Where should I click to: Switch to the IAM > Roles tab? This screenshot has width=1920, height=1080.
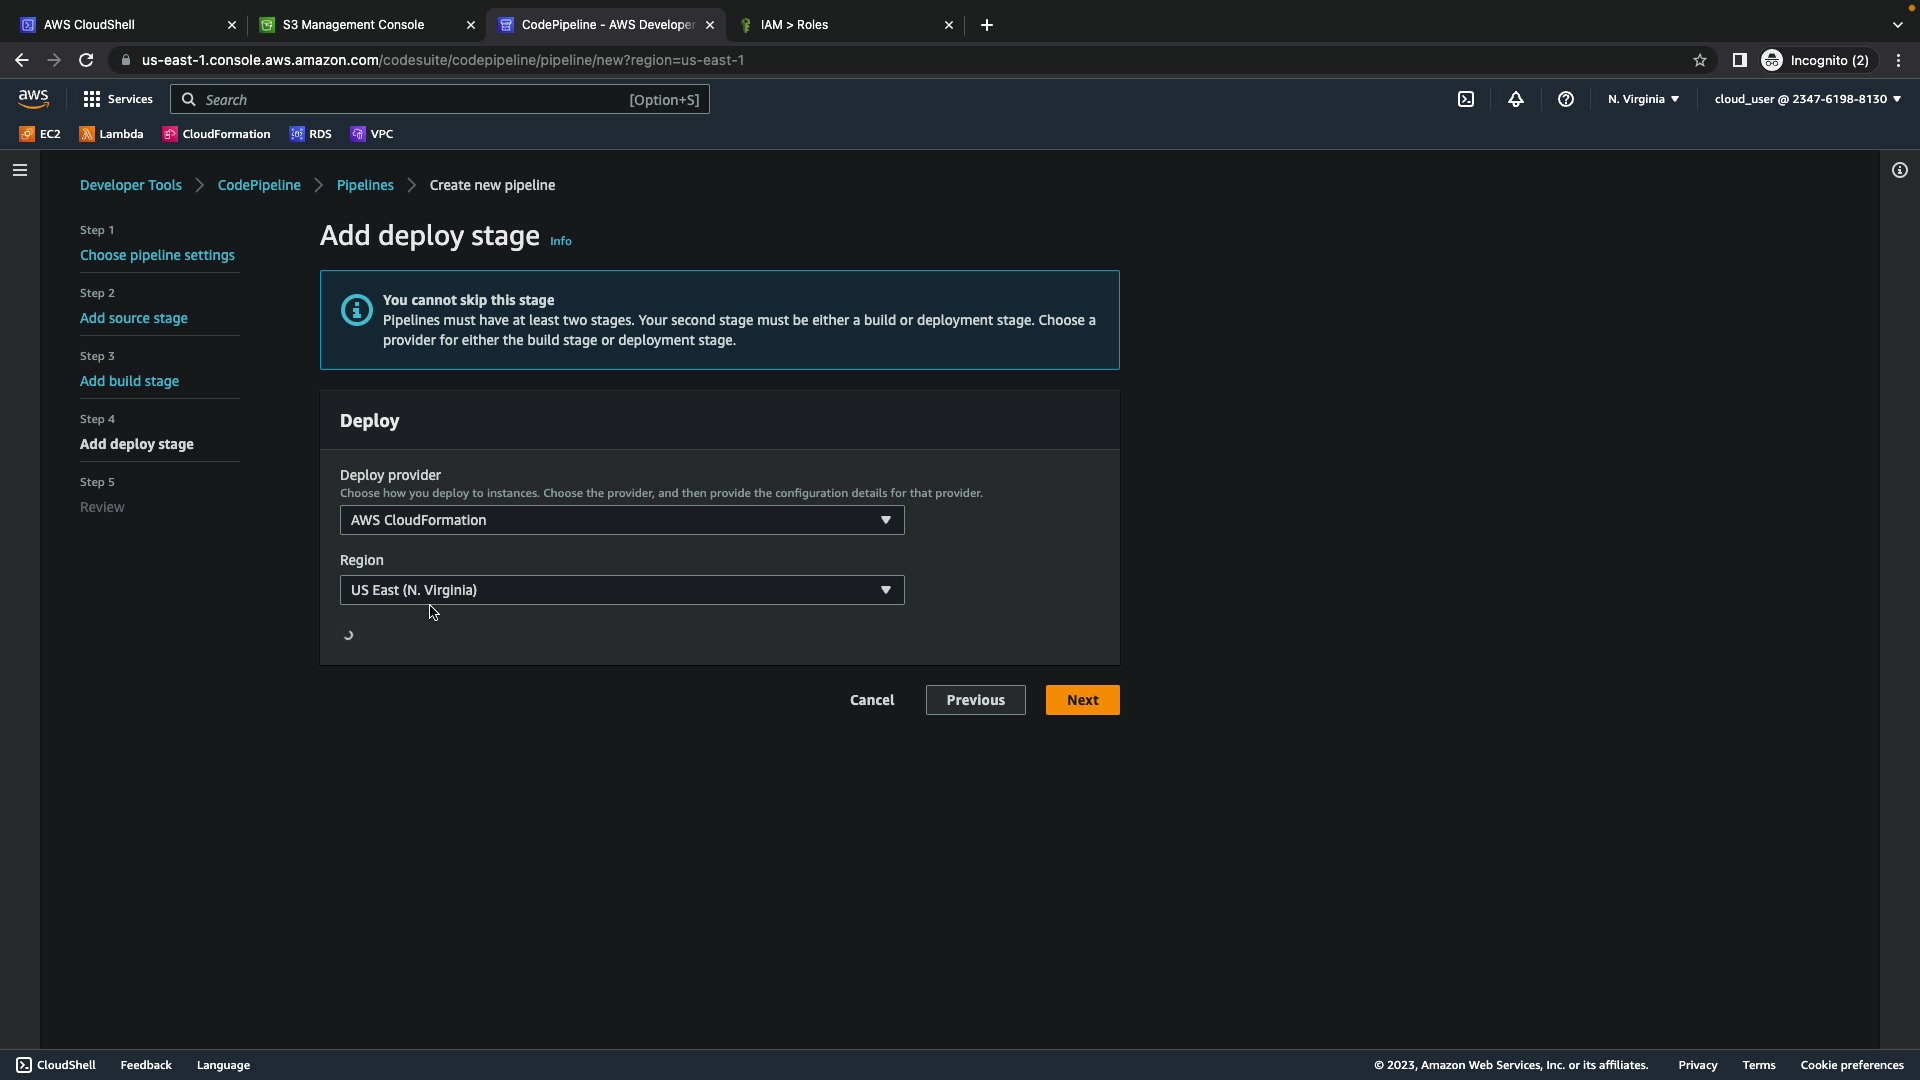pos(794,25)
